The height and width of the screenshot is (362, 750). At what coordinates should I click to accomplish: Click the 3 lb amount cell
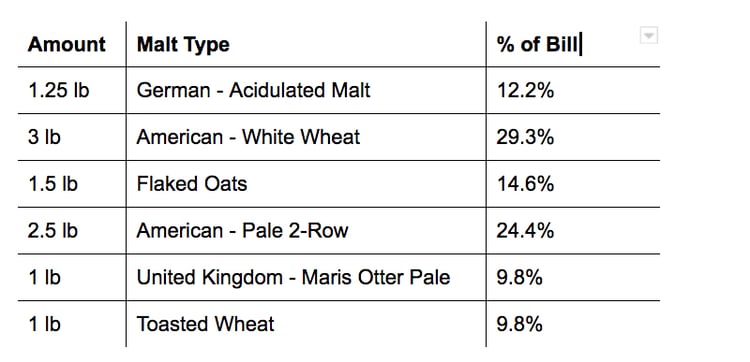(x=72, y=137)
